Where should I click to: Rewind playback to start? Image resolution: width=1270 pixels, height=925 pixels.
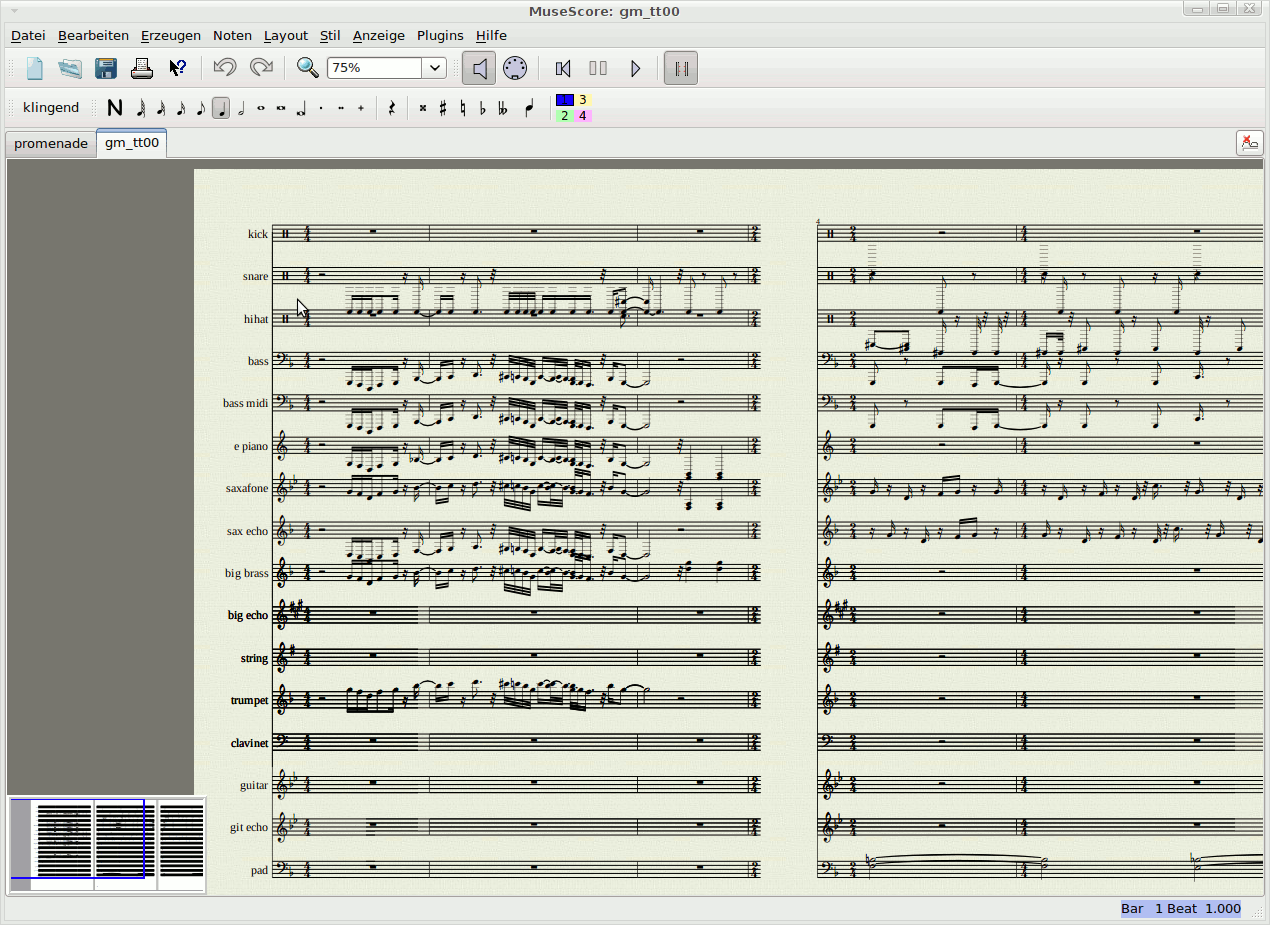563,68
